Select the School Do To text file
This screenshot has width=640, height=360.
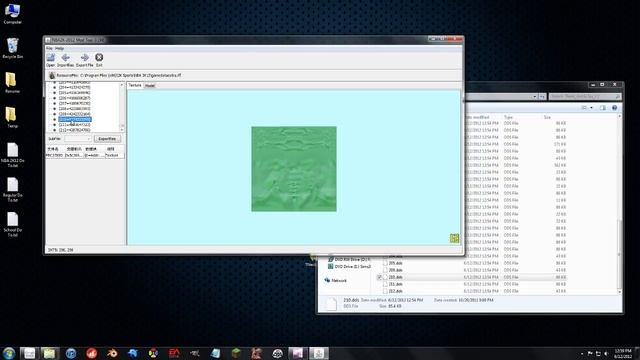pos(13,224)
